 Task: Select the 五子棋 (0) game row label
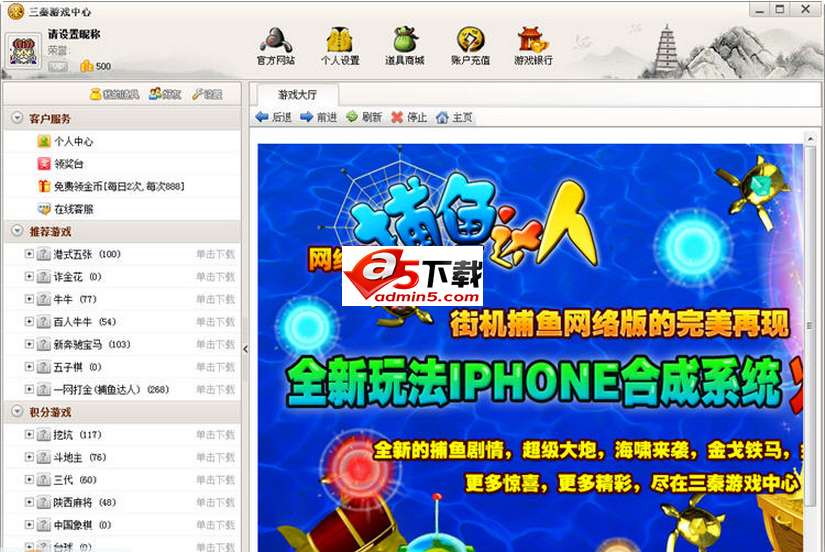tap(77, 367)
